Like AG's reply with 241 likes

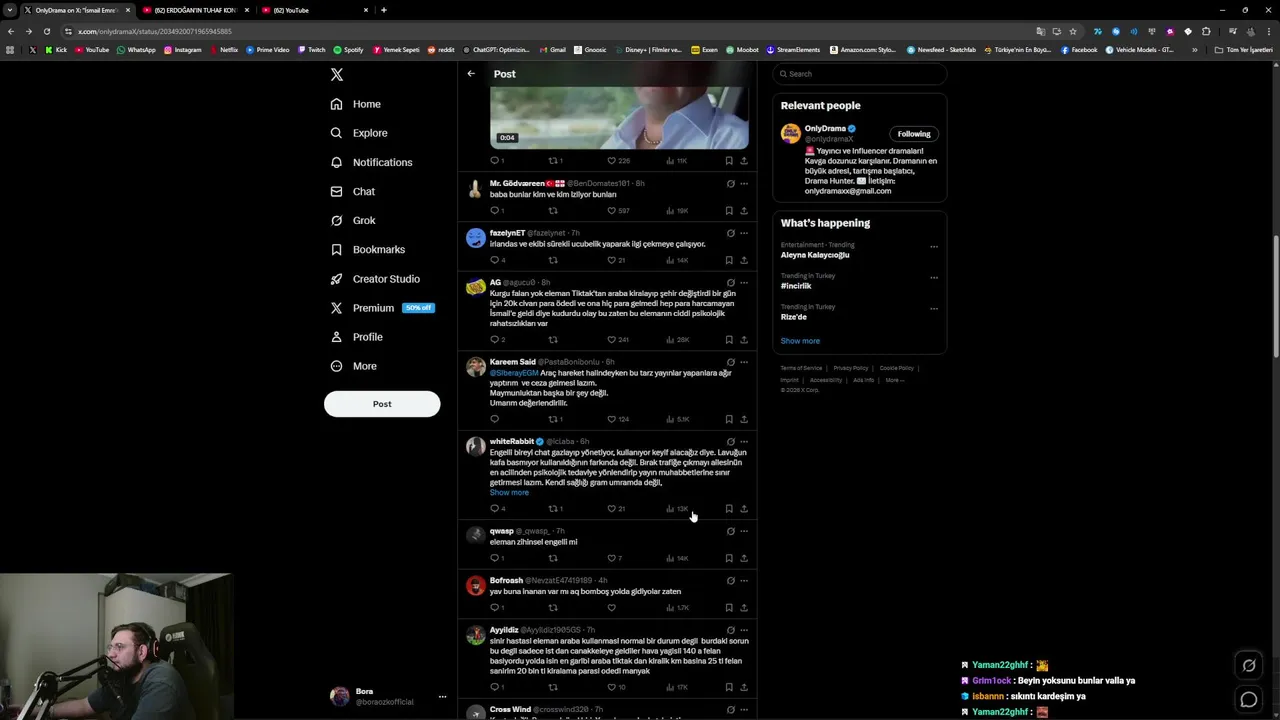pos(612,340)
